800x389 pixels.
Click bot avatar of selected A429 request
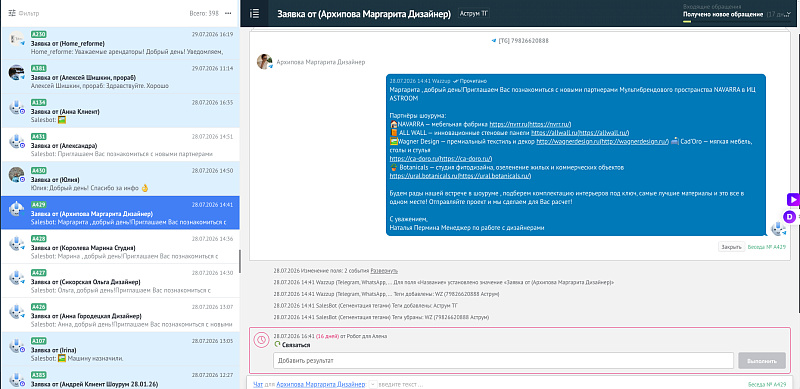[17, 210]
